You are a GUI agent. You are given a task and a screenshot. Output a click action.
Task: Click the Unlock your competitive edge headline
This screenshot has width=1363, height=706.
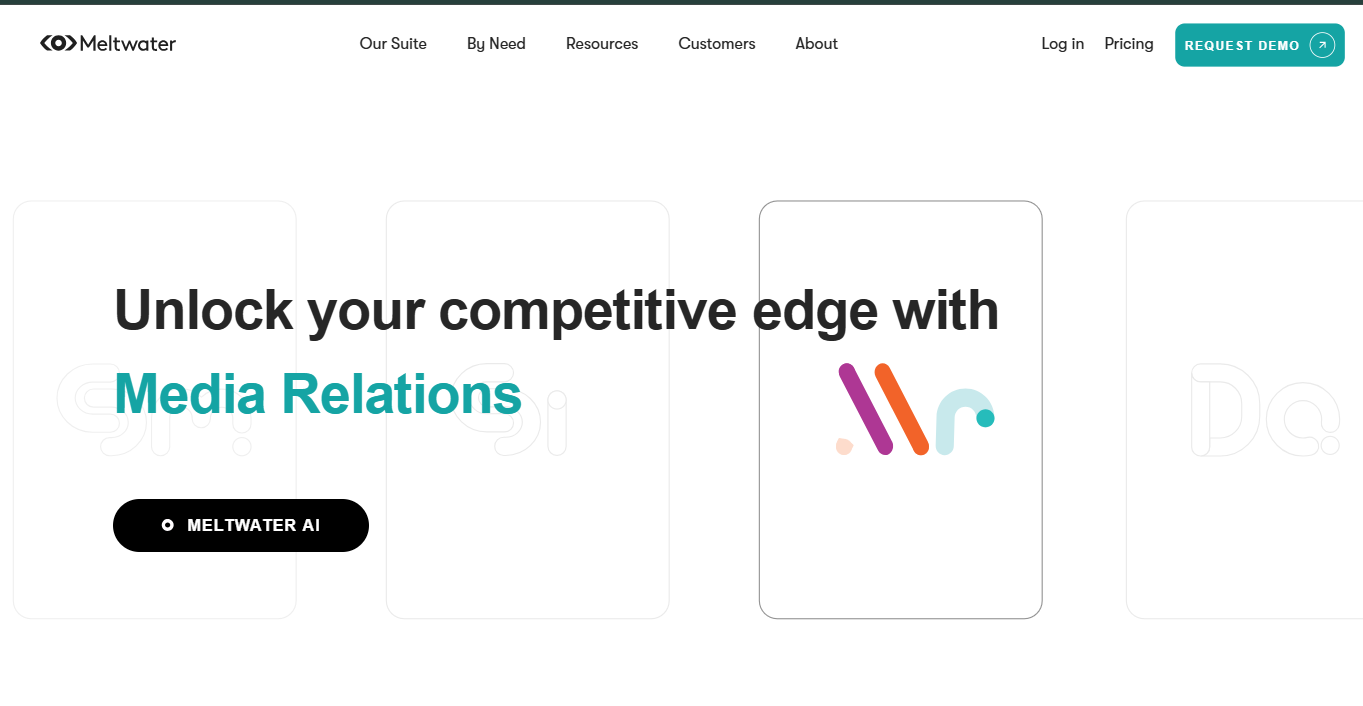pos(556,310)
